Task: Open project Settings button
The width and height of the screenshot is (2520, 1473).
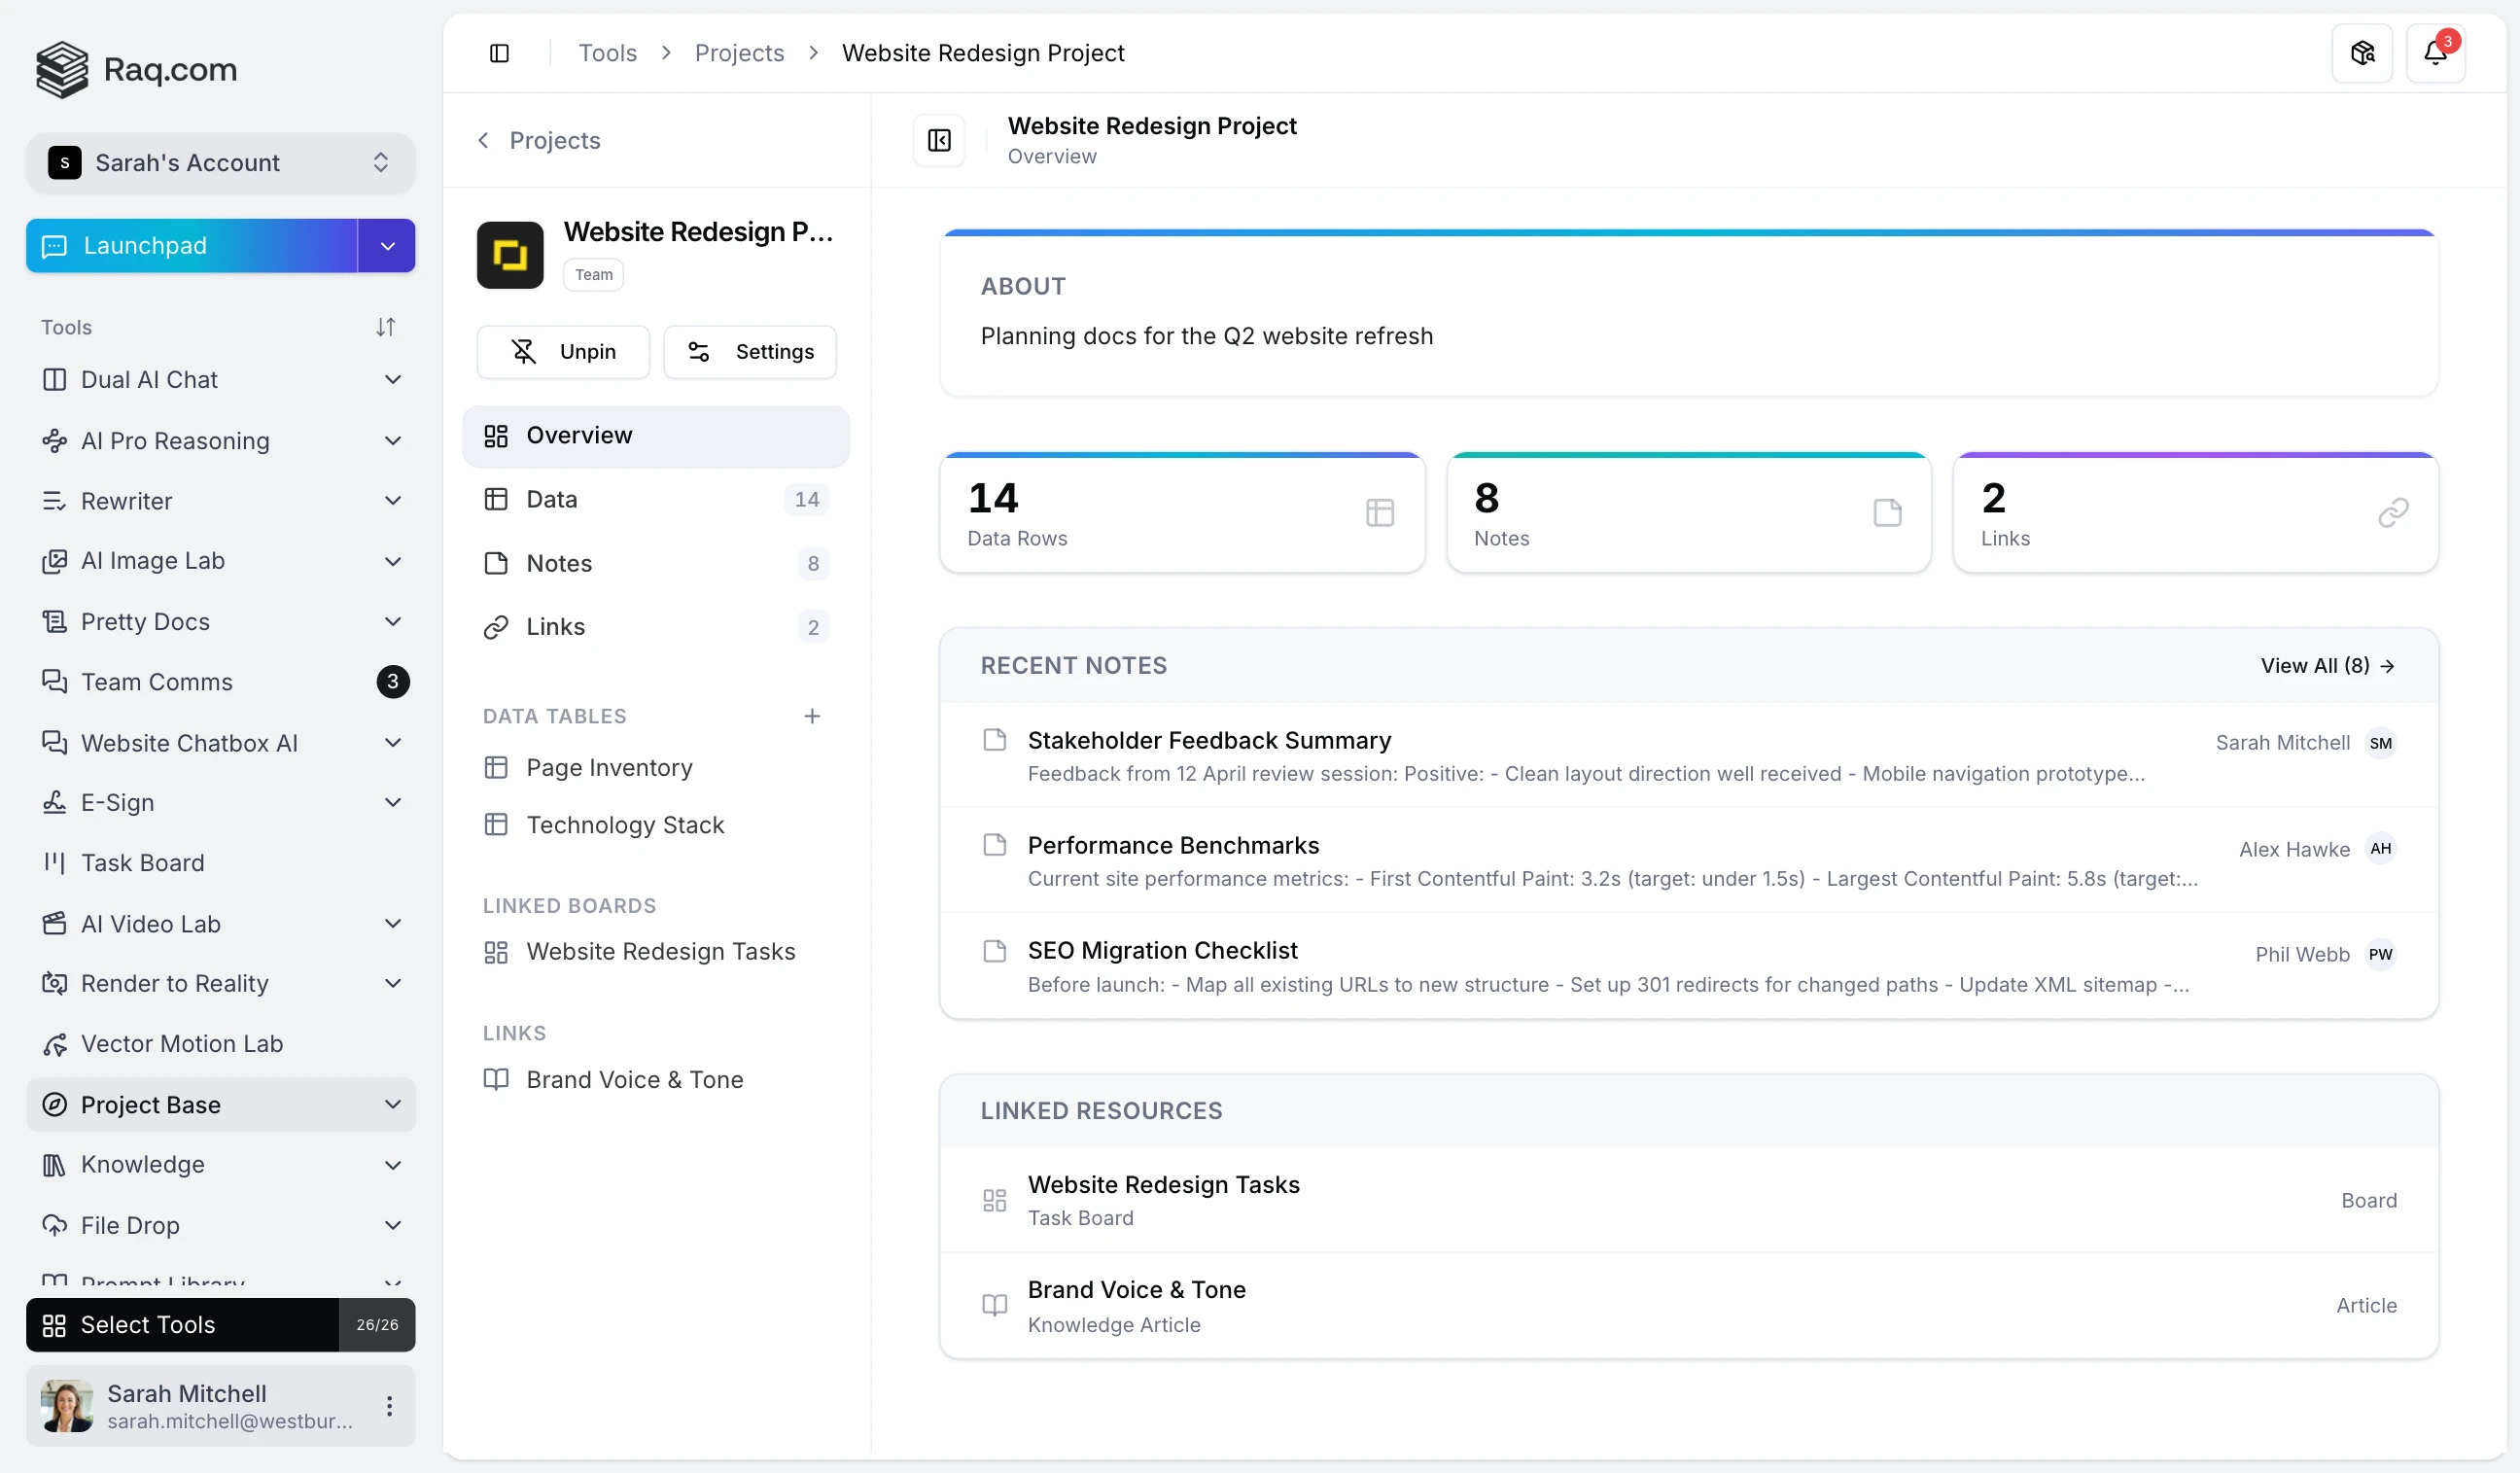Action: 750,352
